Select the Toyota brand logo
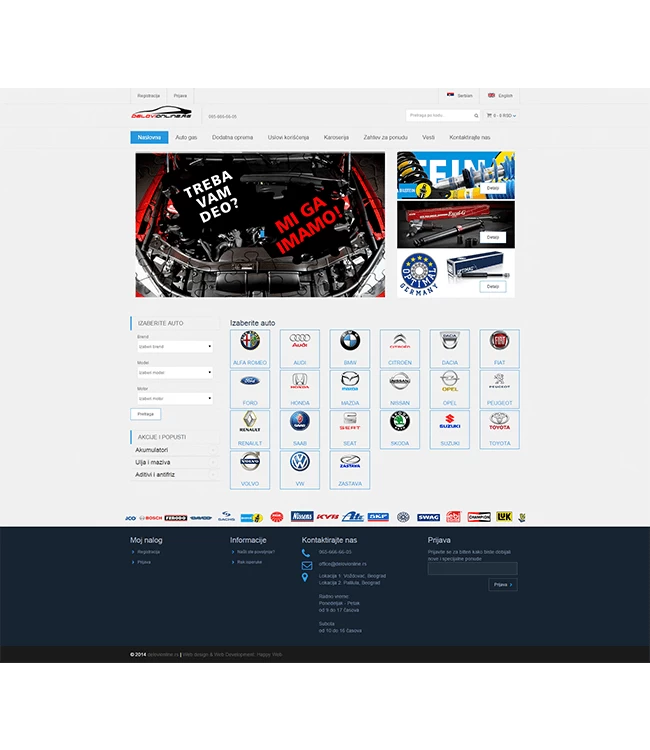 click(499, 421)
